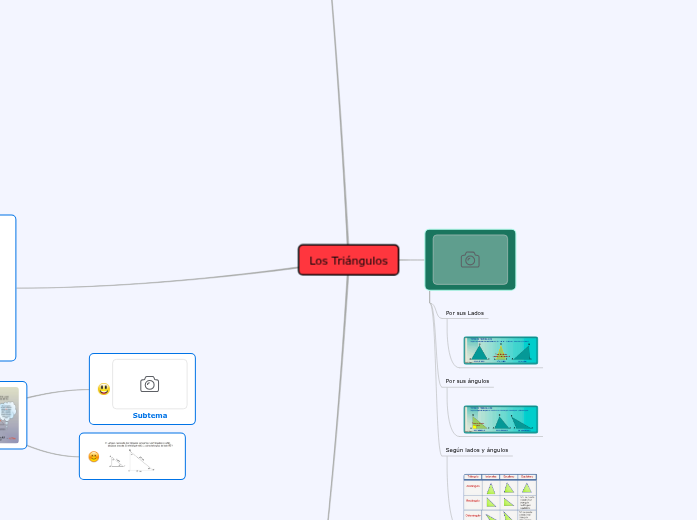Click the branch line descending below Los Triángulos
The image size is (697, 520).
(341, 400)
